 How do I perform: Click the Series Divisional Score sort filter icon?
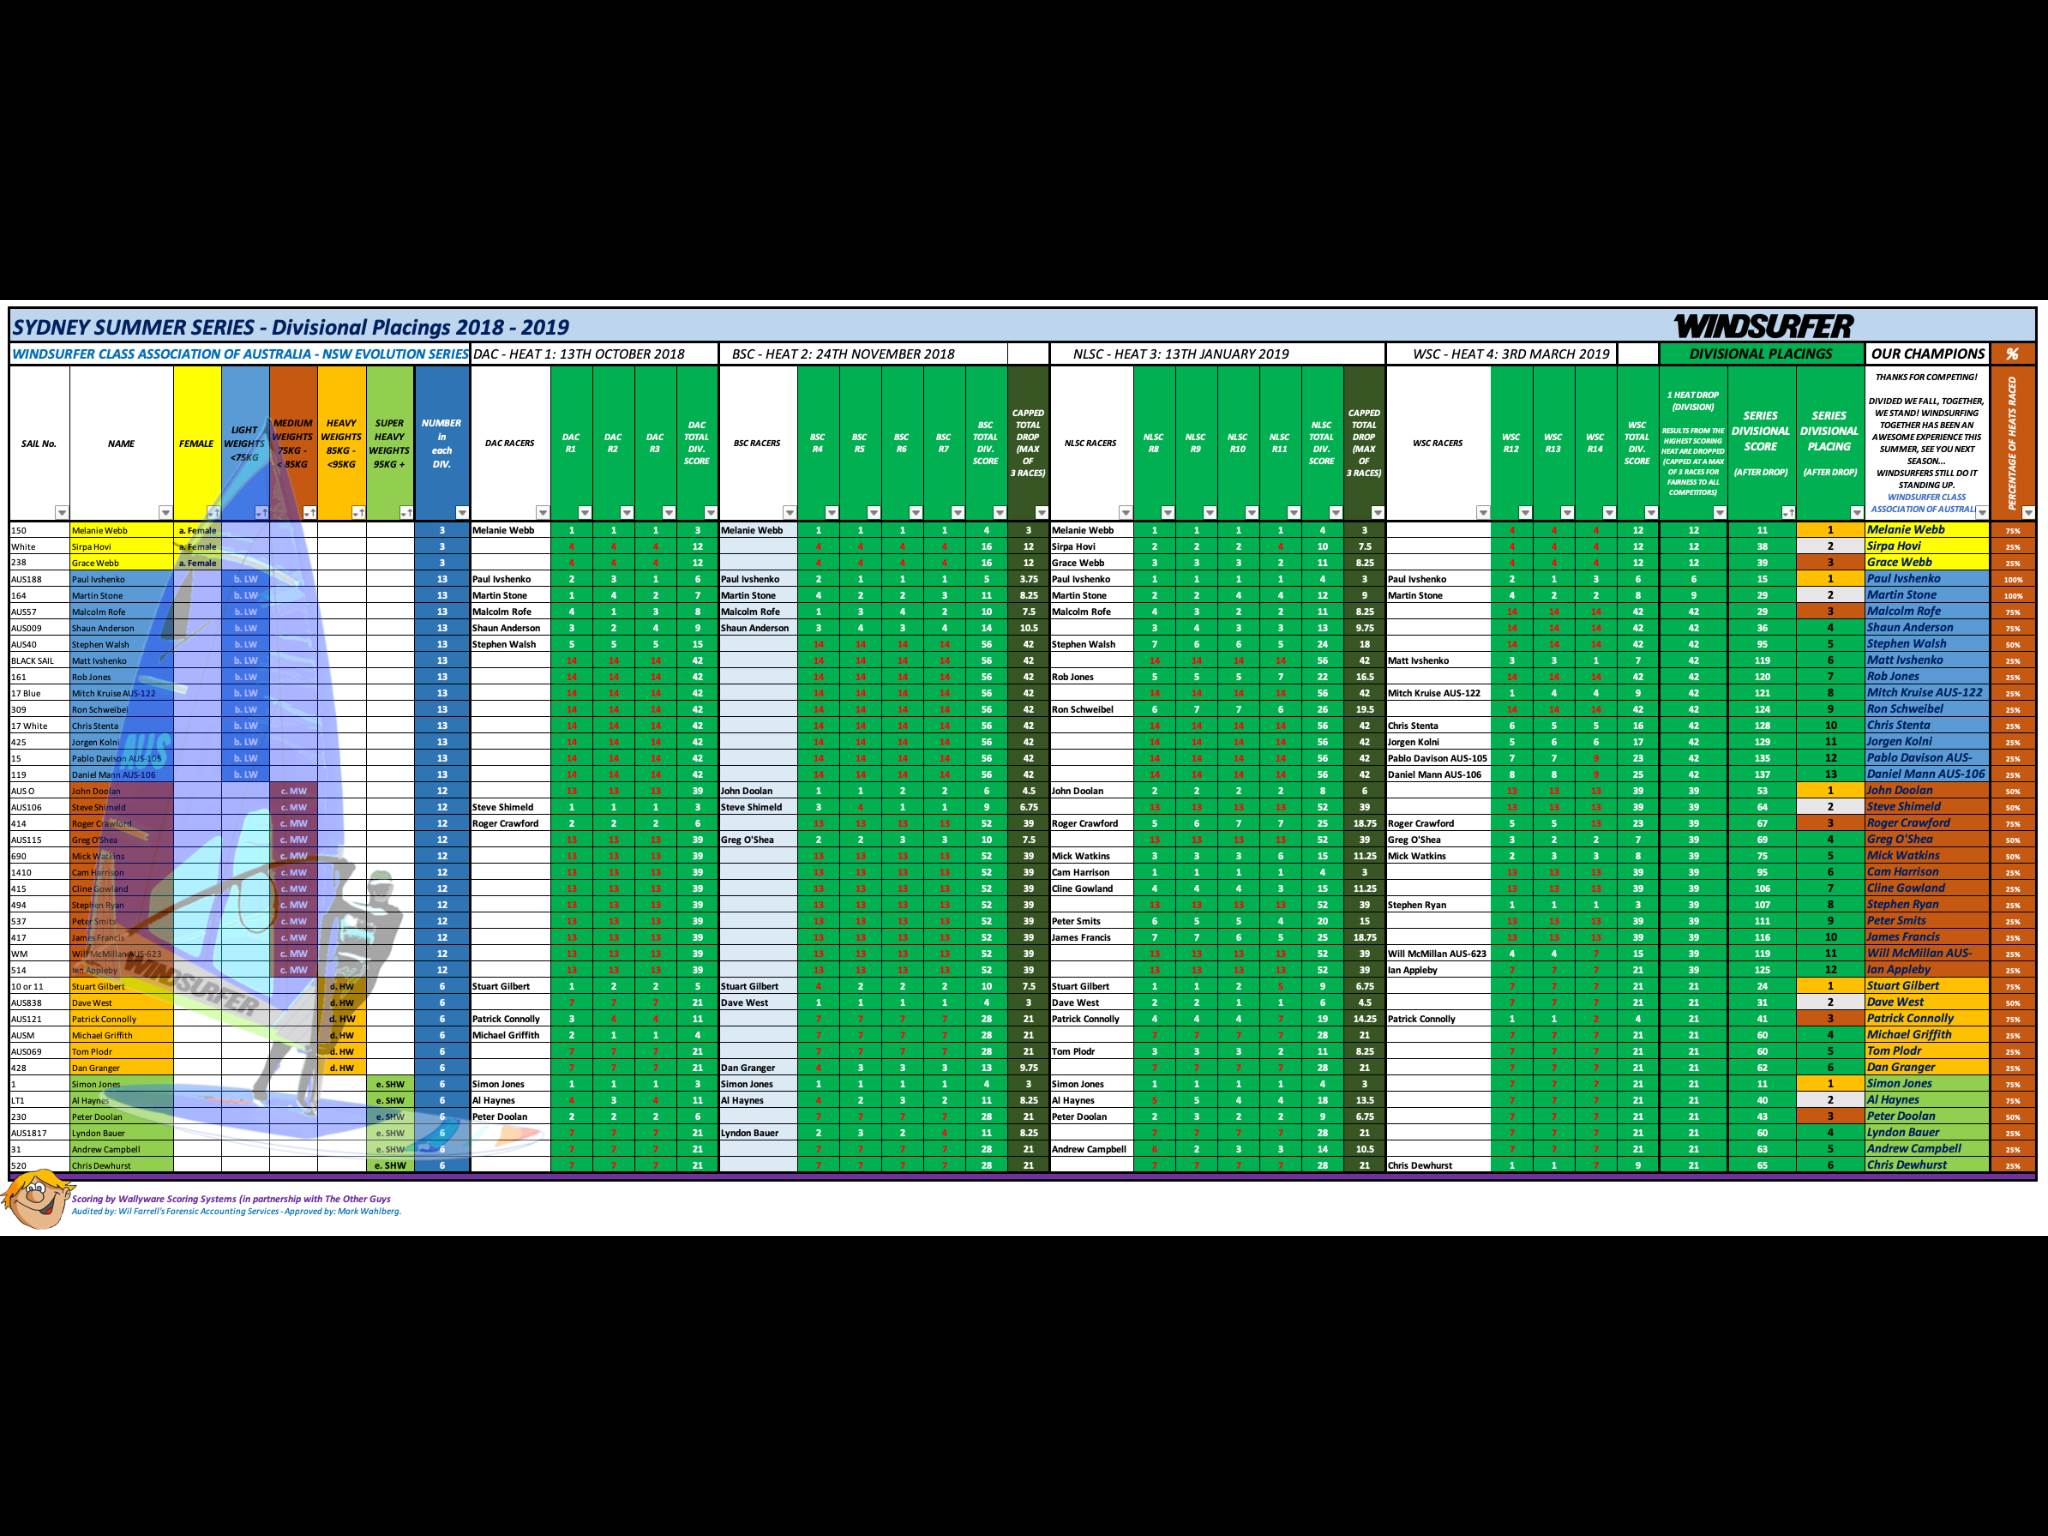tap(1787, 513)
